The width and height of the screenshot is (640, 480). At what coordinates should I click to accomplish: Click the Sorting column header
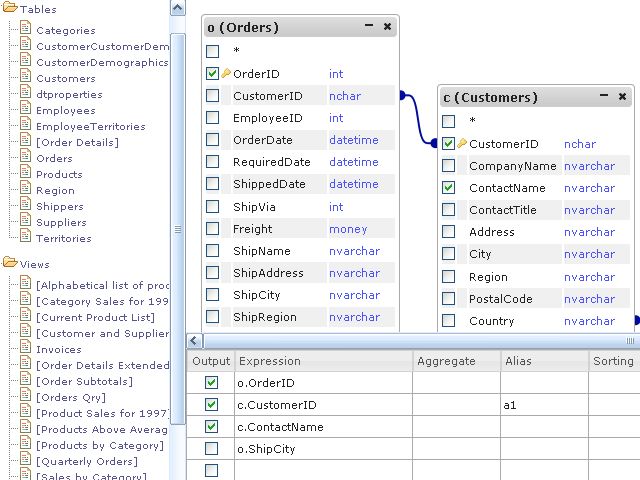[x=612, y=361]
